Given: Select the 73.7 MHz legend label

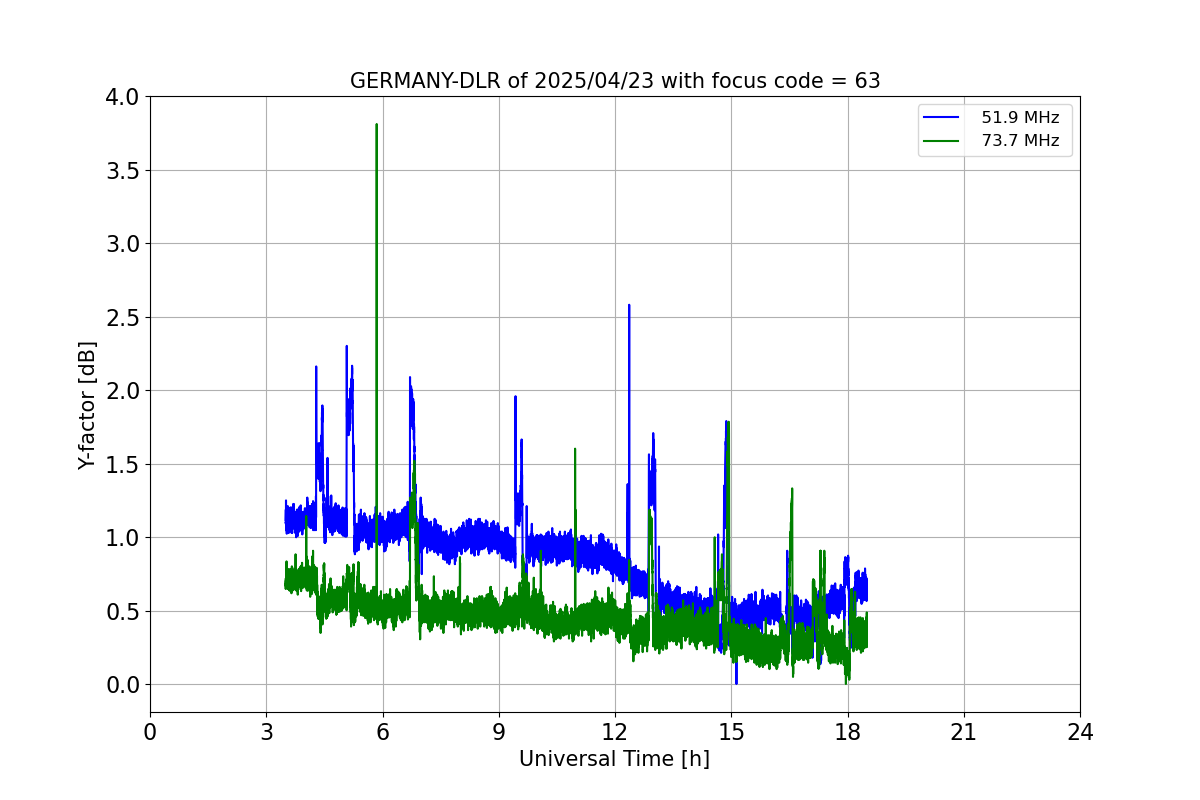Looking at the screenshot, I should tap(1020, 141).
